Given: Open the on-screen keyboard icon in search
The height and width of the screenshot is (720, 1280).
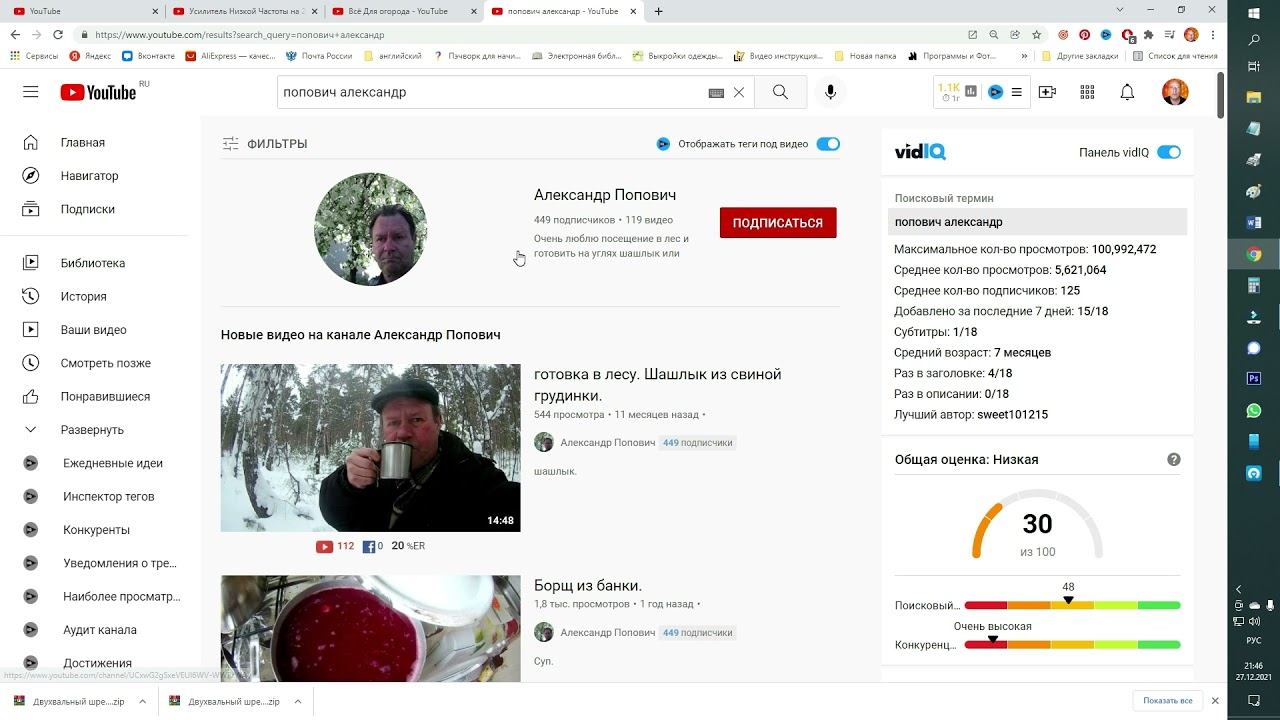Looking at the screenshot, I should pyautogui.click(x=716, y=93).
